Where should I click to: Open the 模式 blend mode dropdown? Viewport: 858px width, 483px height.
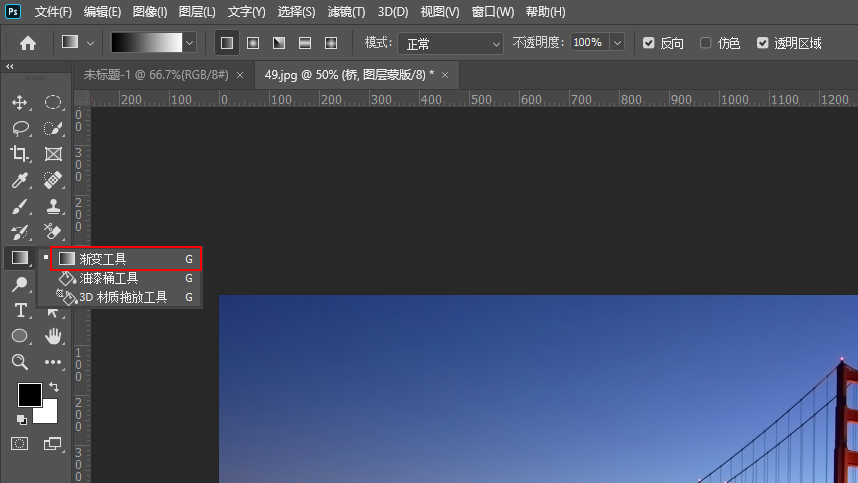click(x=450, y=43)
